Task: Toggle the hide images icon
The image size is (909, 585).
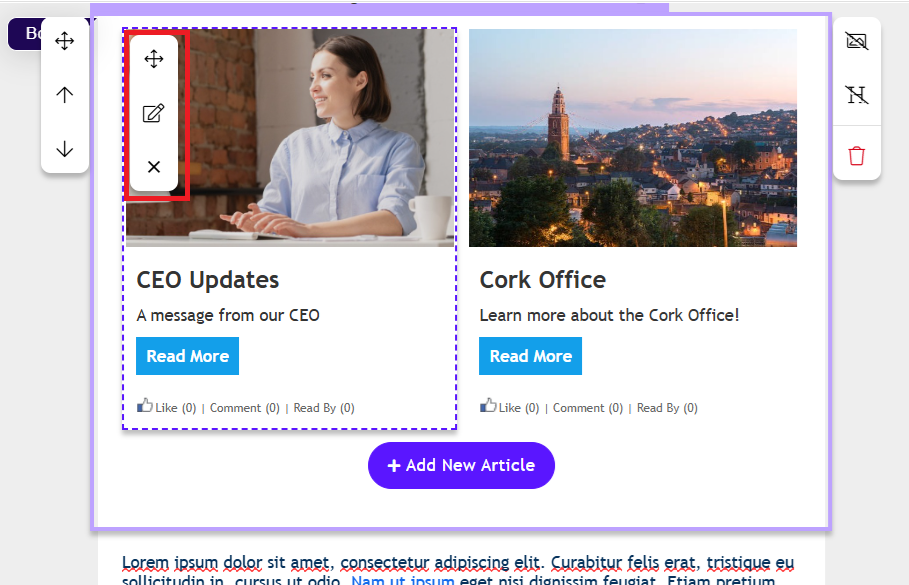Action: (857, 41)
